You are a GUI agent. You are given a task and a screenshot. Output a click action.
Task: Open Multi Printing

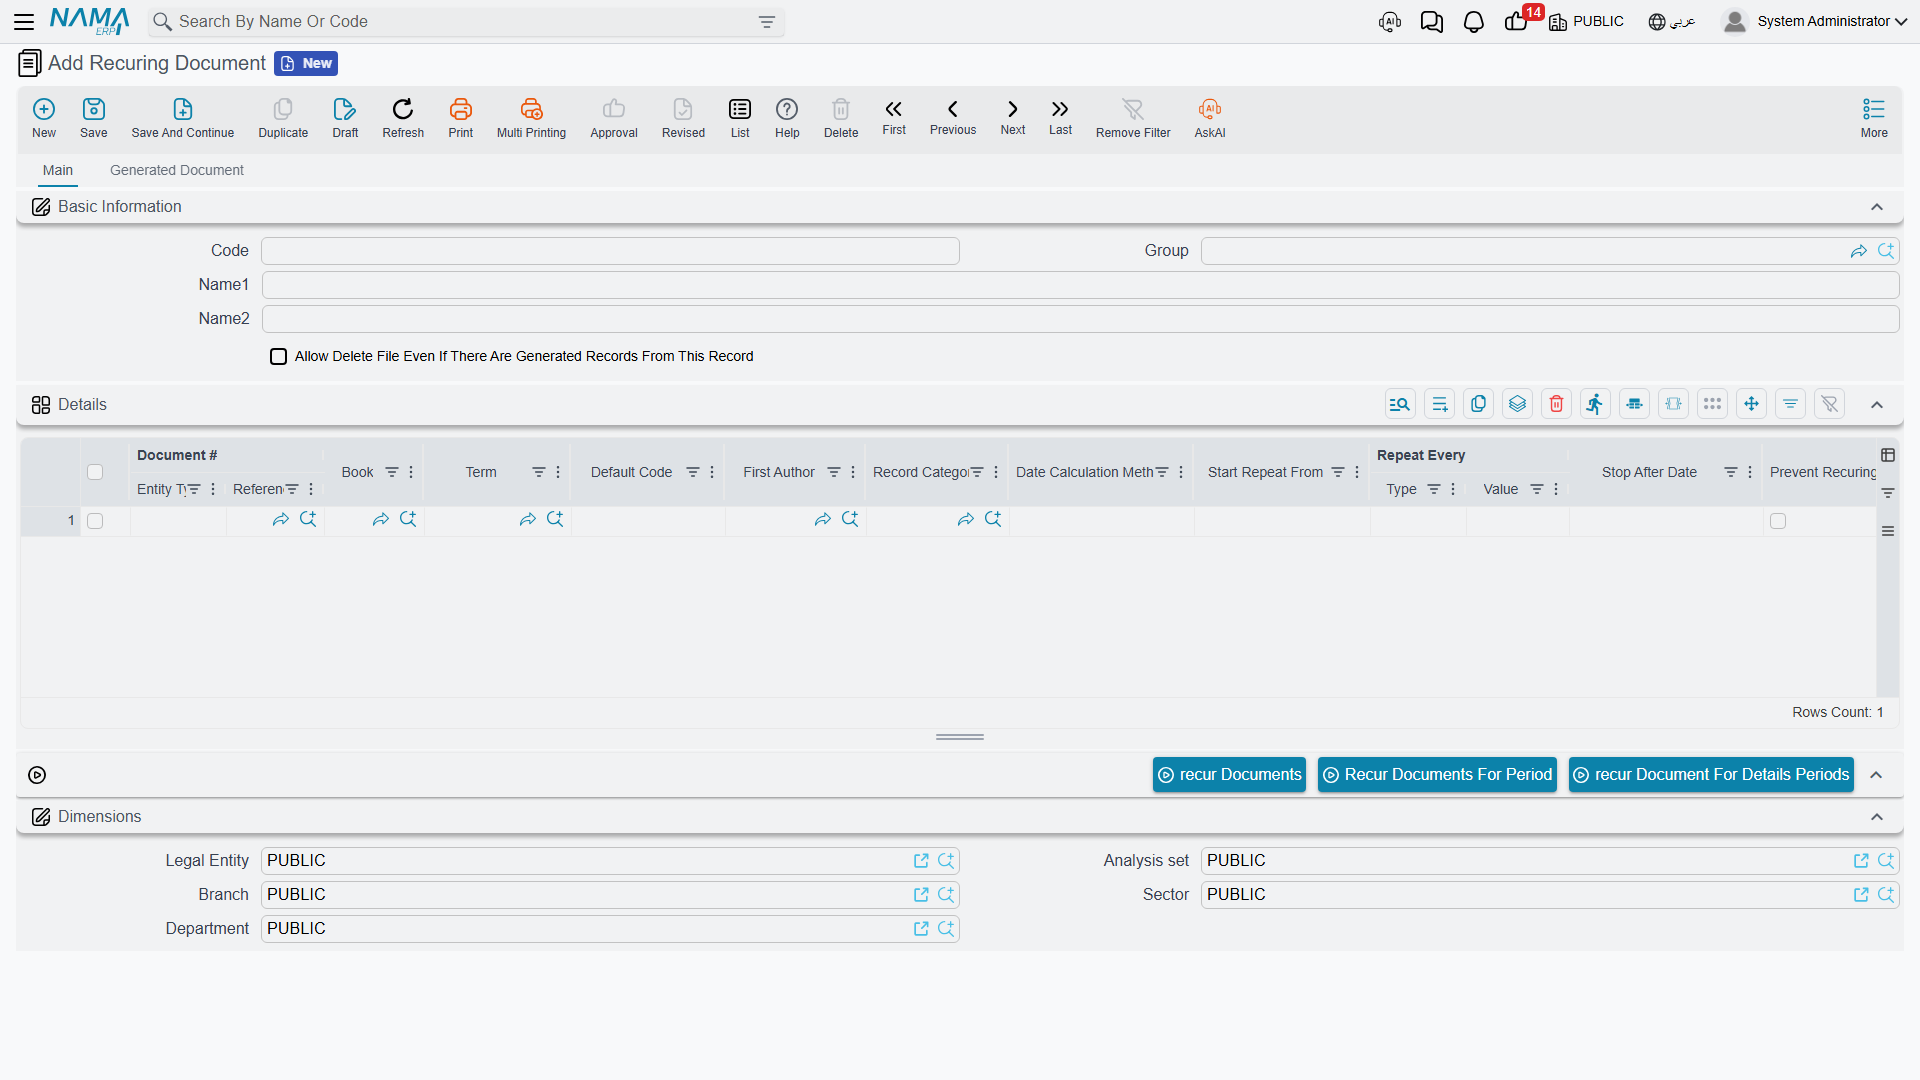click(x=531, y=117)
